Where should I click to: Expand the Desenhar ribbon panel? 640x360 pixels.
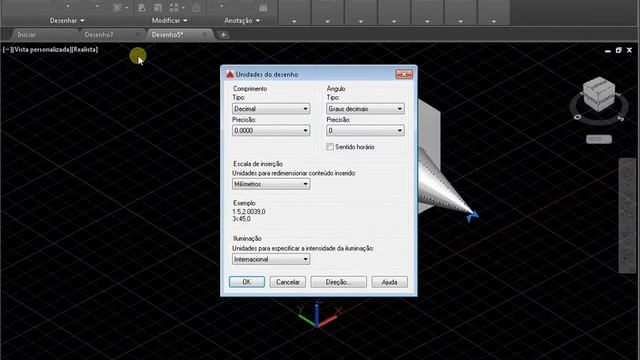click(x=67, y=20)
